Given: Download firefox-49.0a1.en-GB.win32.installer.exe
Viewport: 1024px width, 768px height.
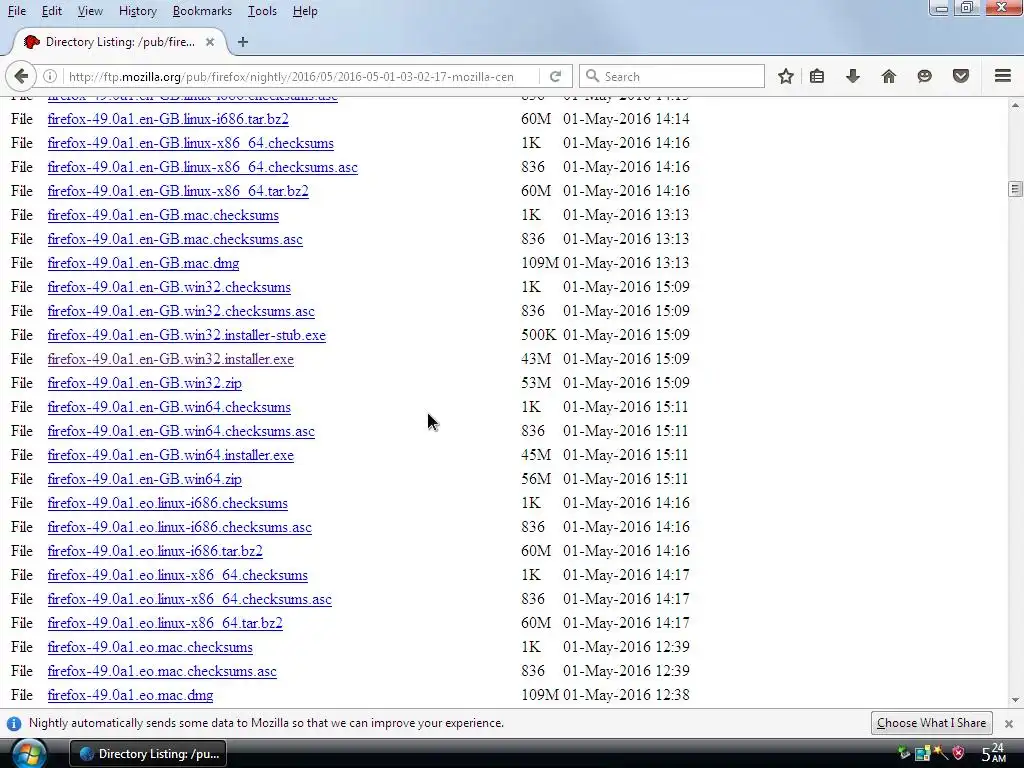Looking at the screenshot, I should coord(170,359).
